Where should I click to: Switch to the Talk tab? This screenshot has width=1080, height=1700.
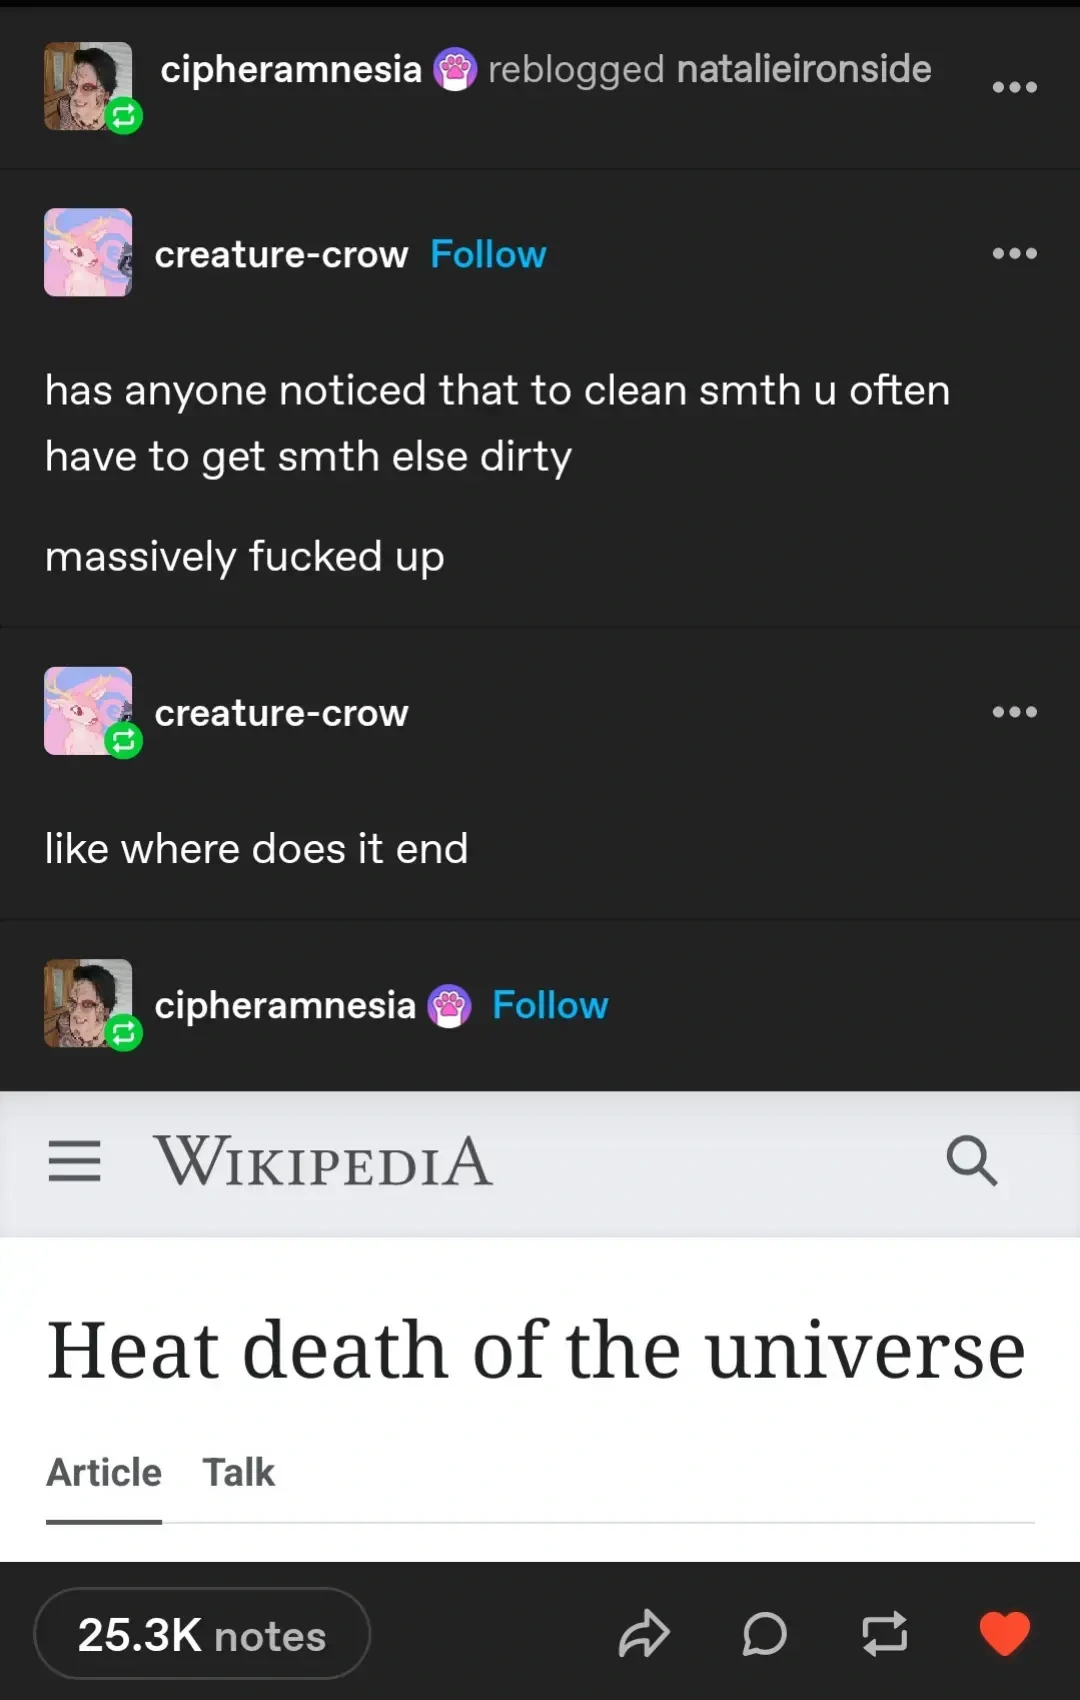238,1473
